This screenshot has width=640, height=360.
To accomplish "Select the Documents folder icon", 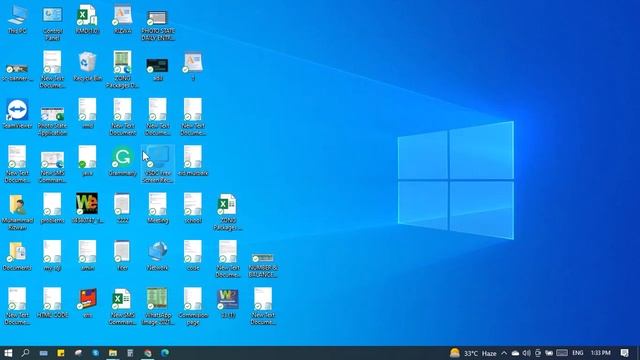I will click(x=17, y=256).
